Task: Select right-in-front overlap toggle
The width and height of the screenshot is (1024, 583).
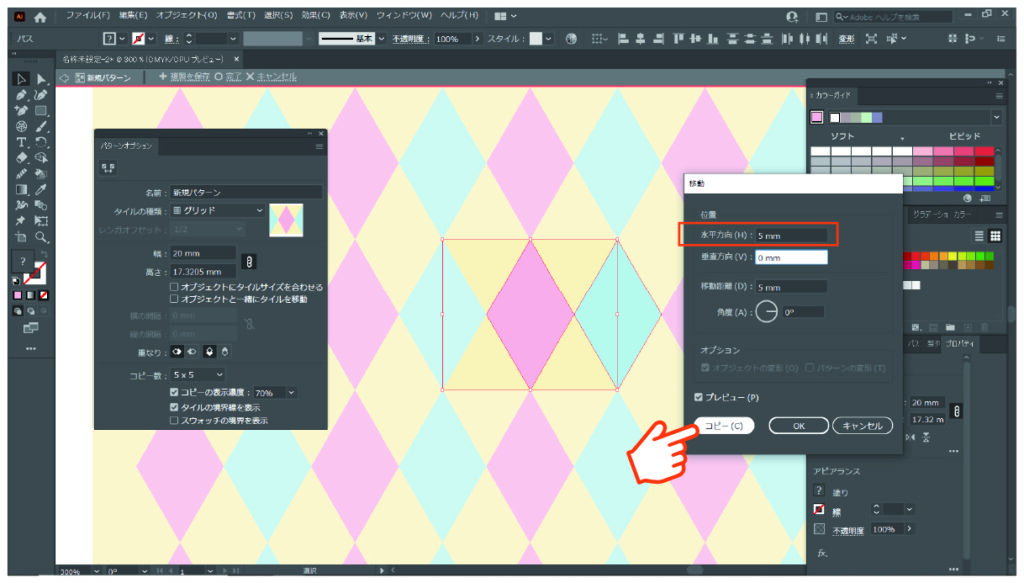Action: pyautogui.click(x=191, y=352)
